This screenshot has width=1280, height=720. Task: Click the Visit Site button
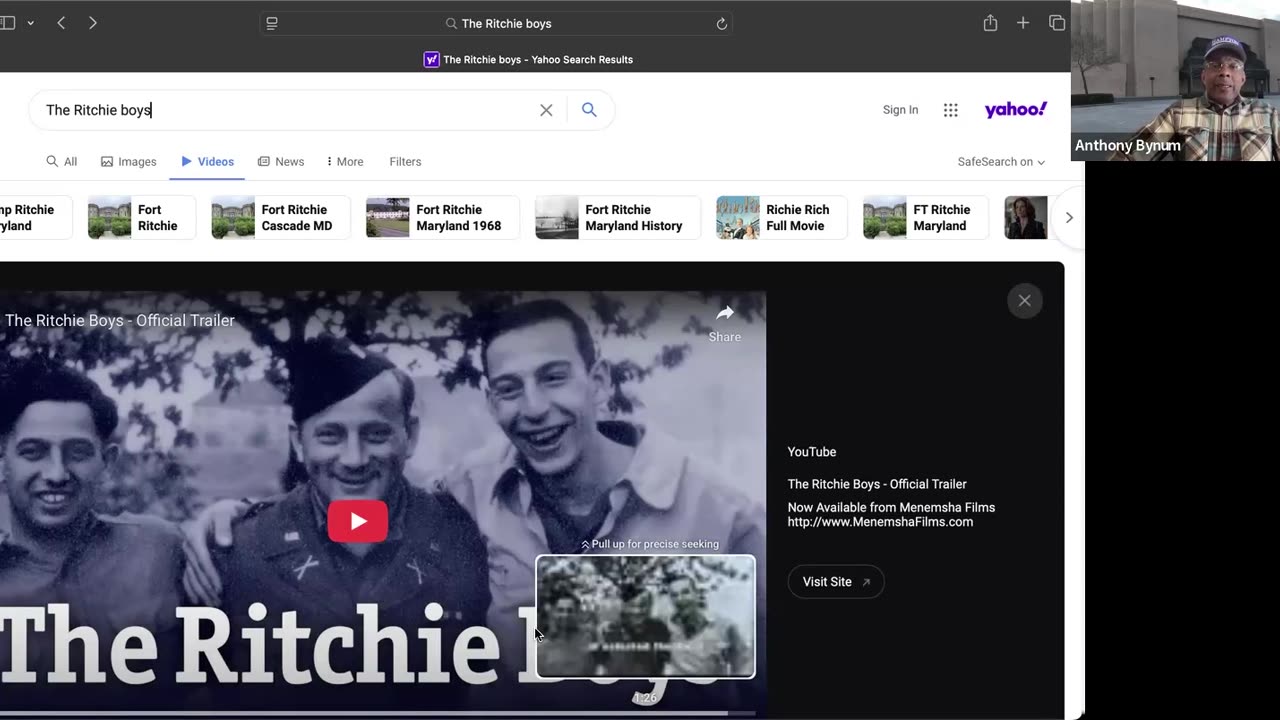click(x=835, y=582)
